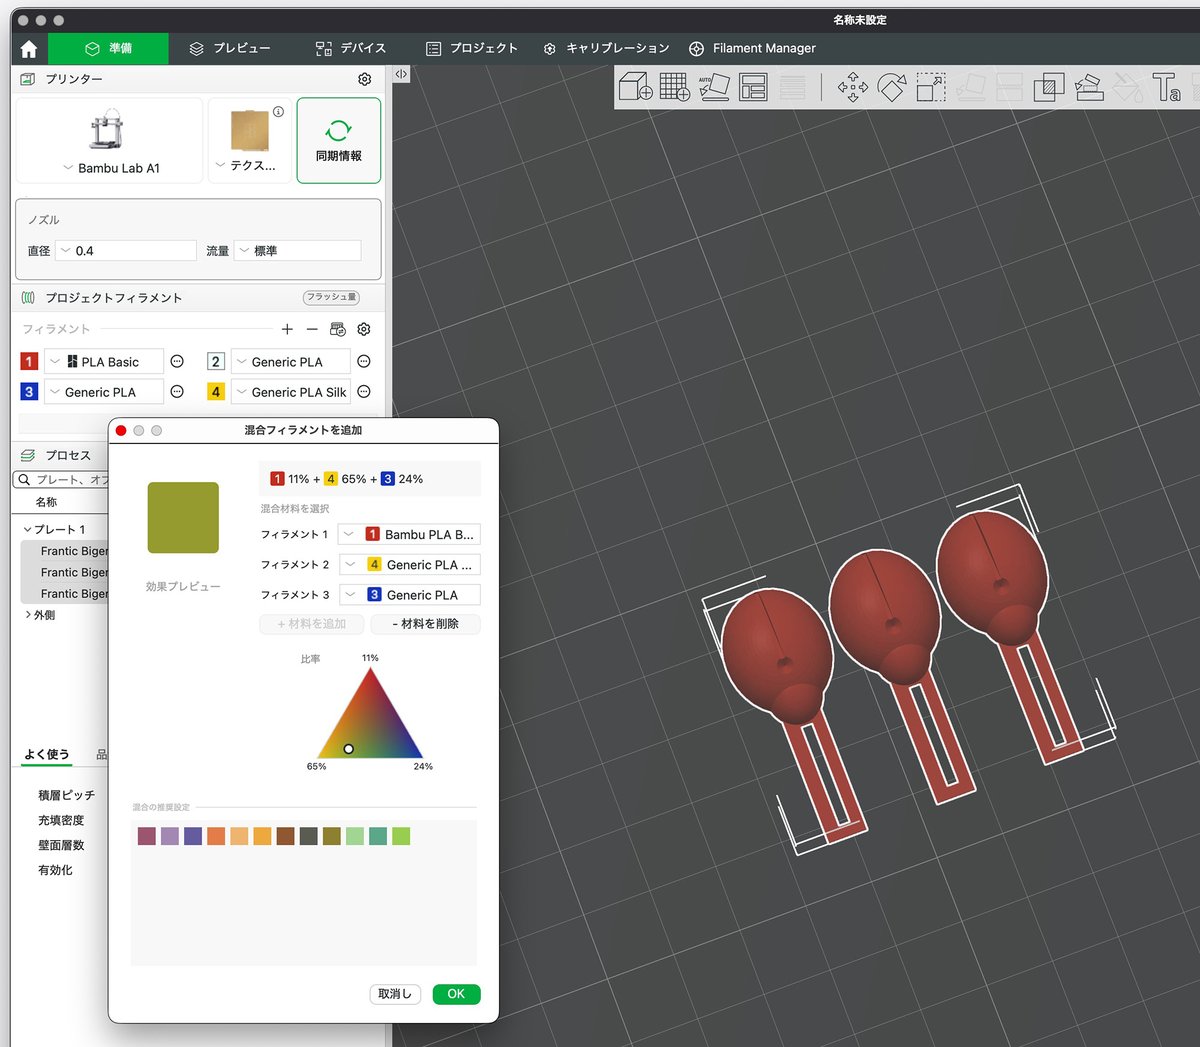Select the よく使う settings tab
The image size is (1200, 1047).
click(47, 754)
